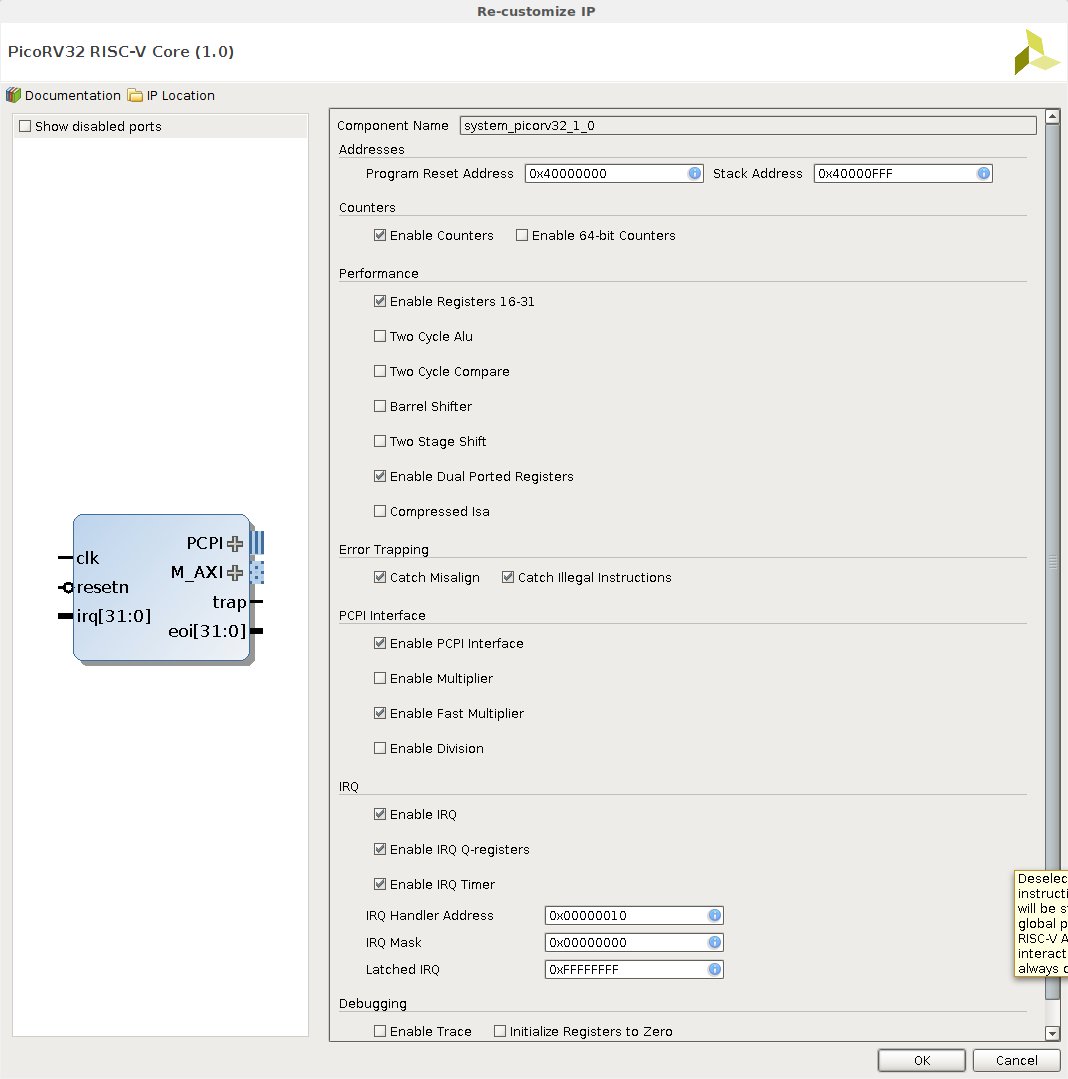Expand the M_AXI interface plus icon
Viewport: 1068px width, 1079px height.
pos(235,573)
